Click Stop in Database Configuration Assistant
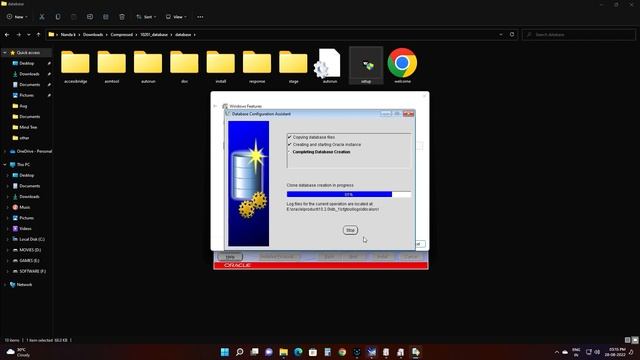Screen dimensions: 640x360 click(x=350, y=230)
